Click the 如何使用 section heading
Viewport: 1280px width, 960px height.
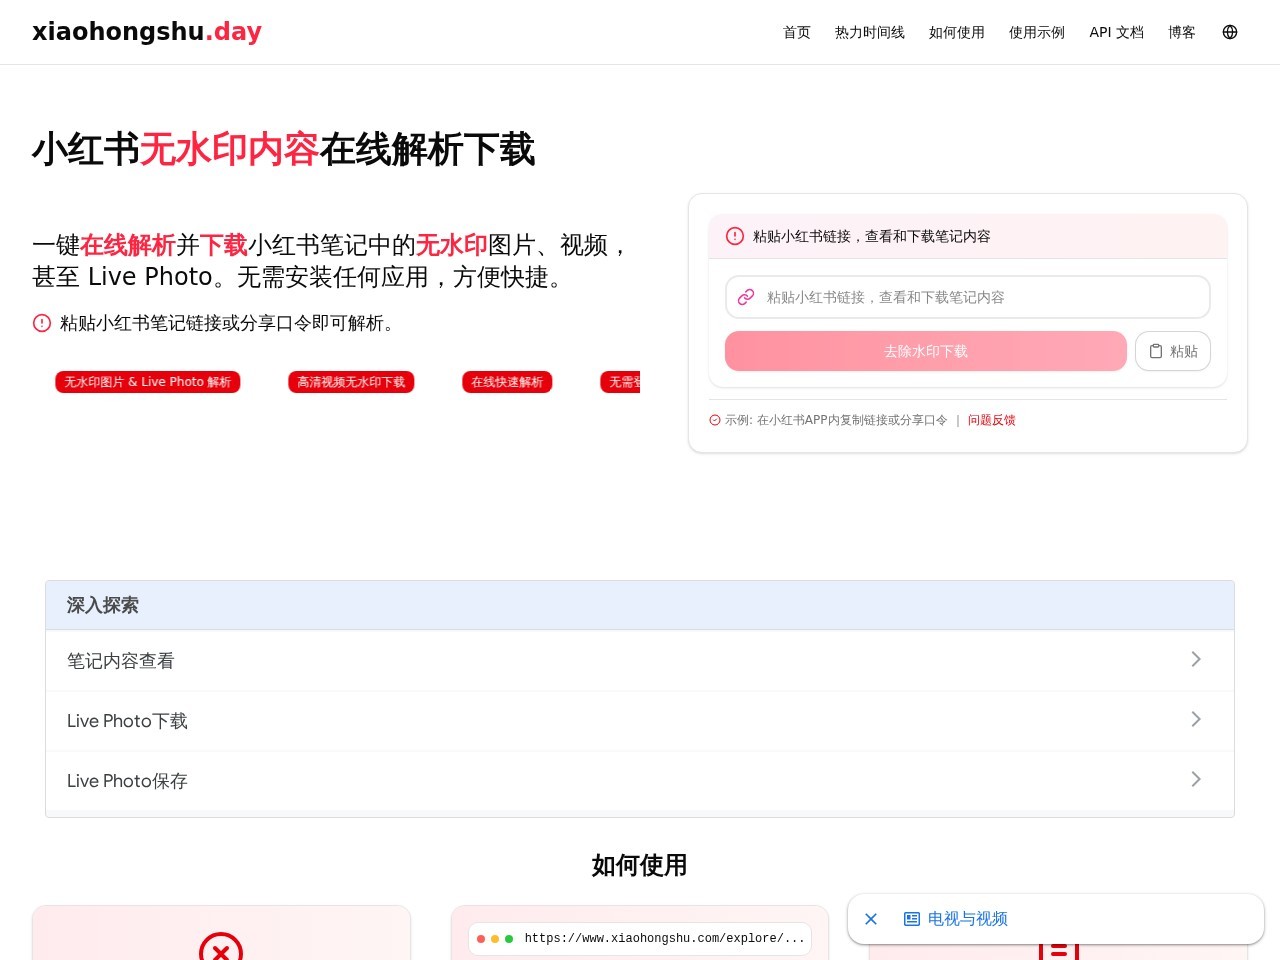(640, 865)
